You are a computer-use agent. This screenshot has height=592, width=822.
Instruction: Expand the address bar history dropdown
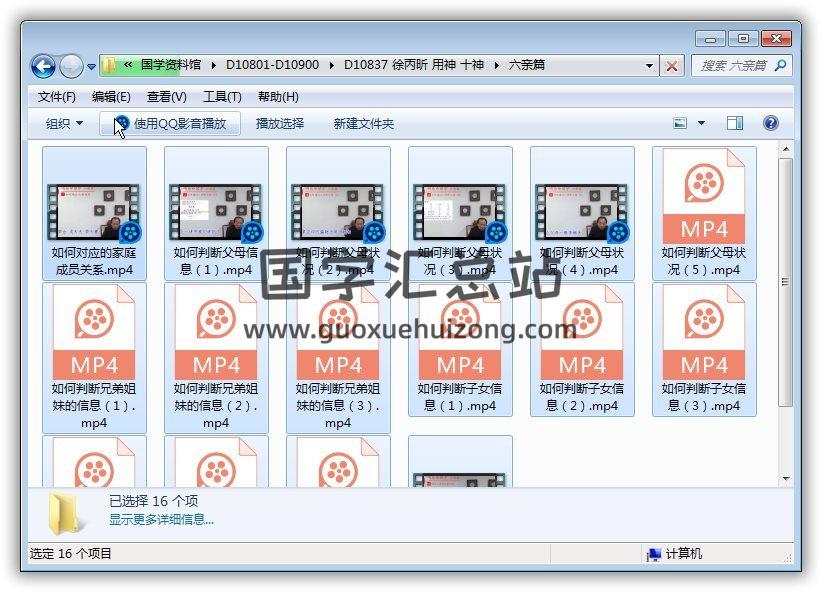pos(649,66)
